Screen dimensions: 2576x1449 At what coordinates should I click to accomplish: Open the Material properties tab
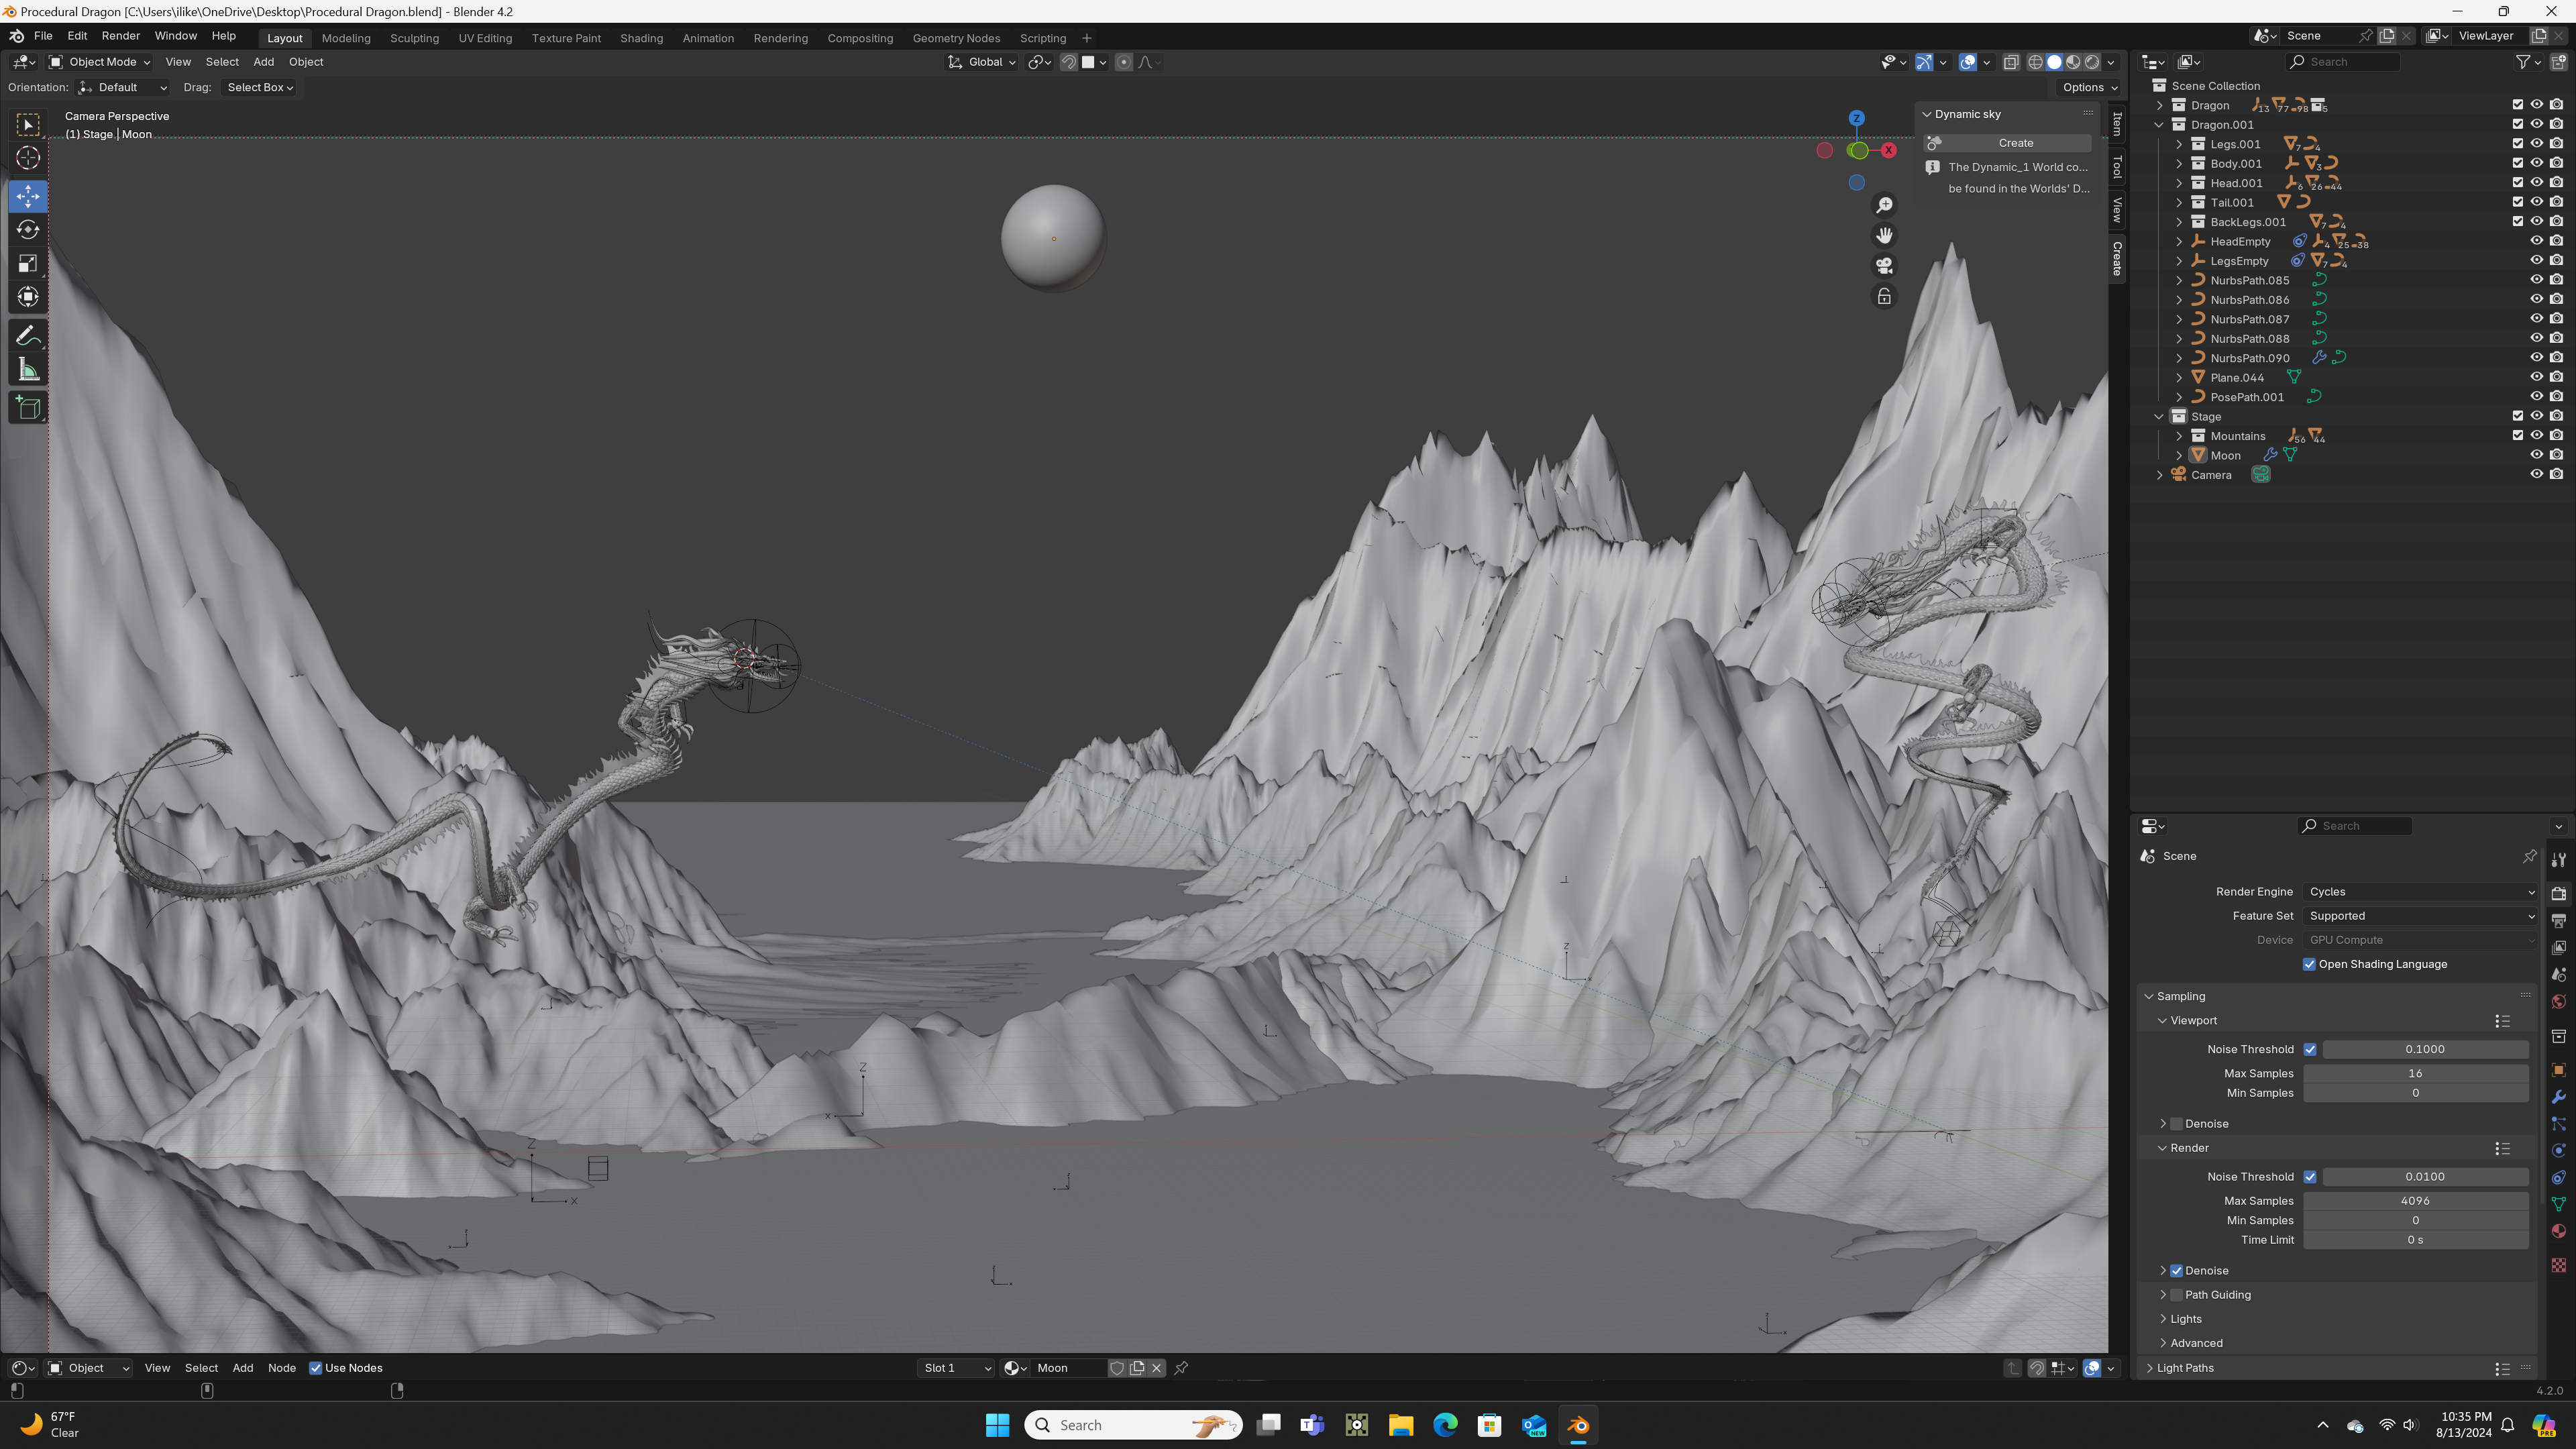tap(2558, 1231)
